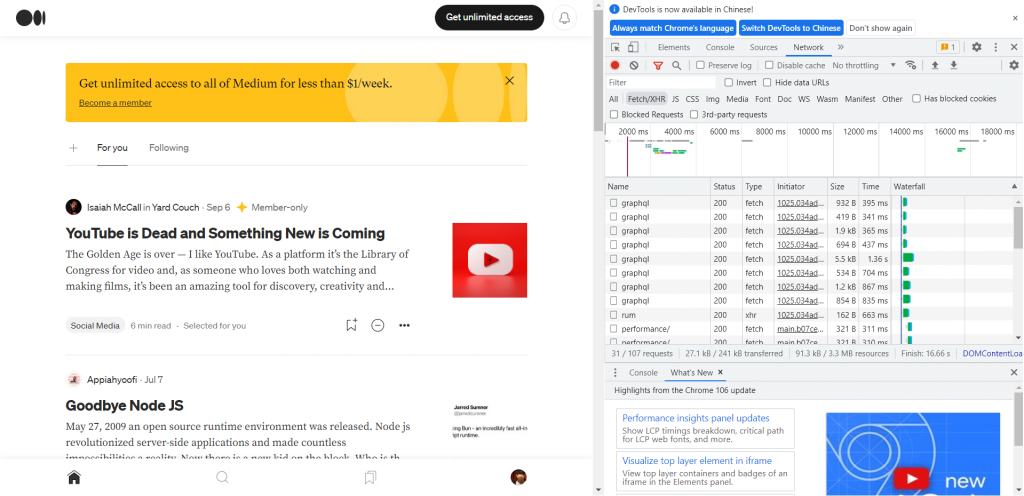This screenshot has height=496, width=1024.
Task: Select the For you feed tab
Action: pos(112,147)
